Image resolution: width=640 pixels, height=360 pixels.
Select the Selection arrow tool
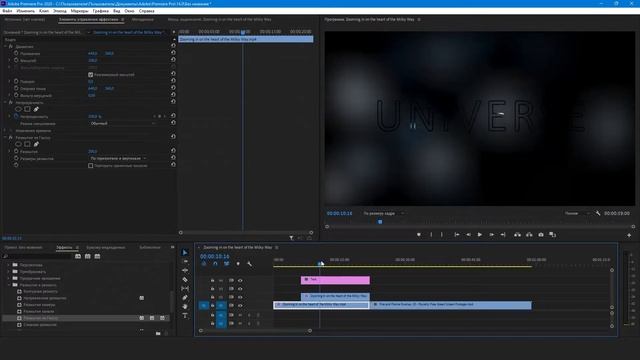click(185, 252)
